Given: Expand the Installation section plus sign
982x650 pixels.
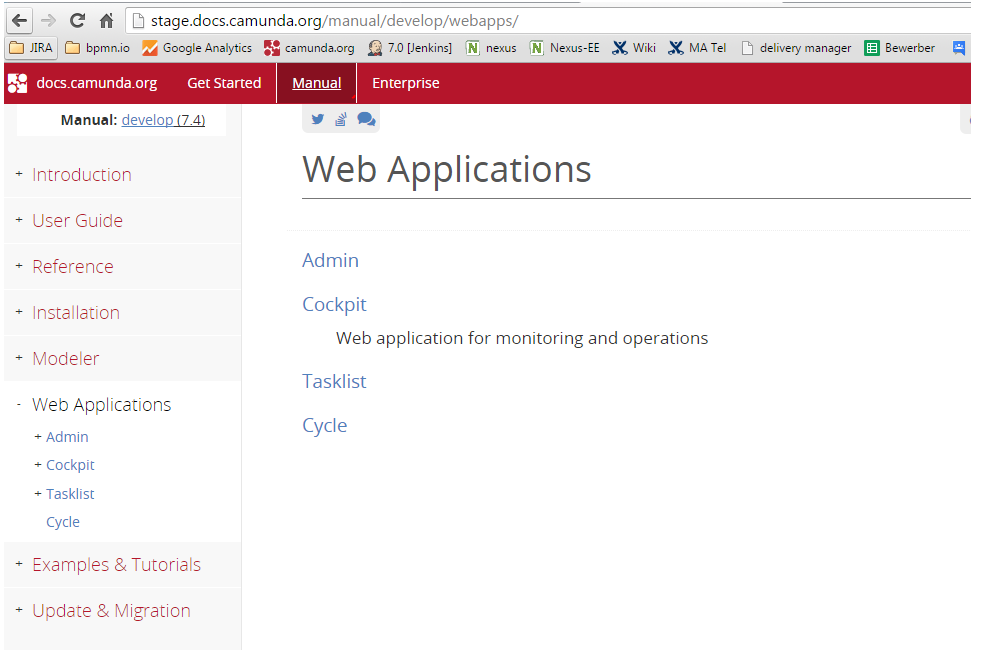Looking at the screenshot, I should point(19,311).
